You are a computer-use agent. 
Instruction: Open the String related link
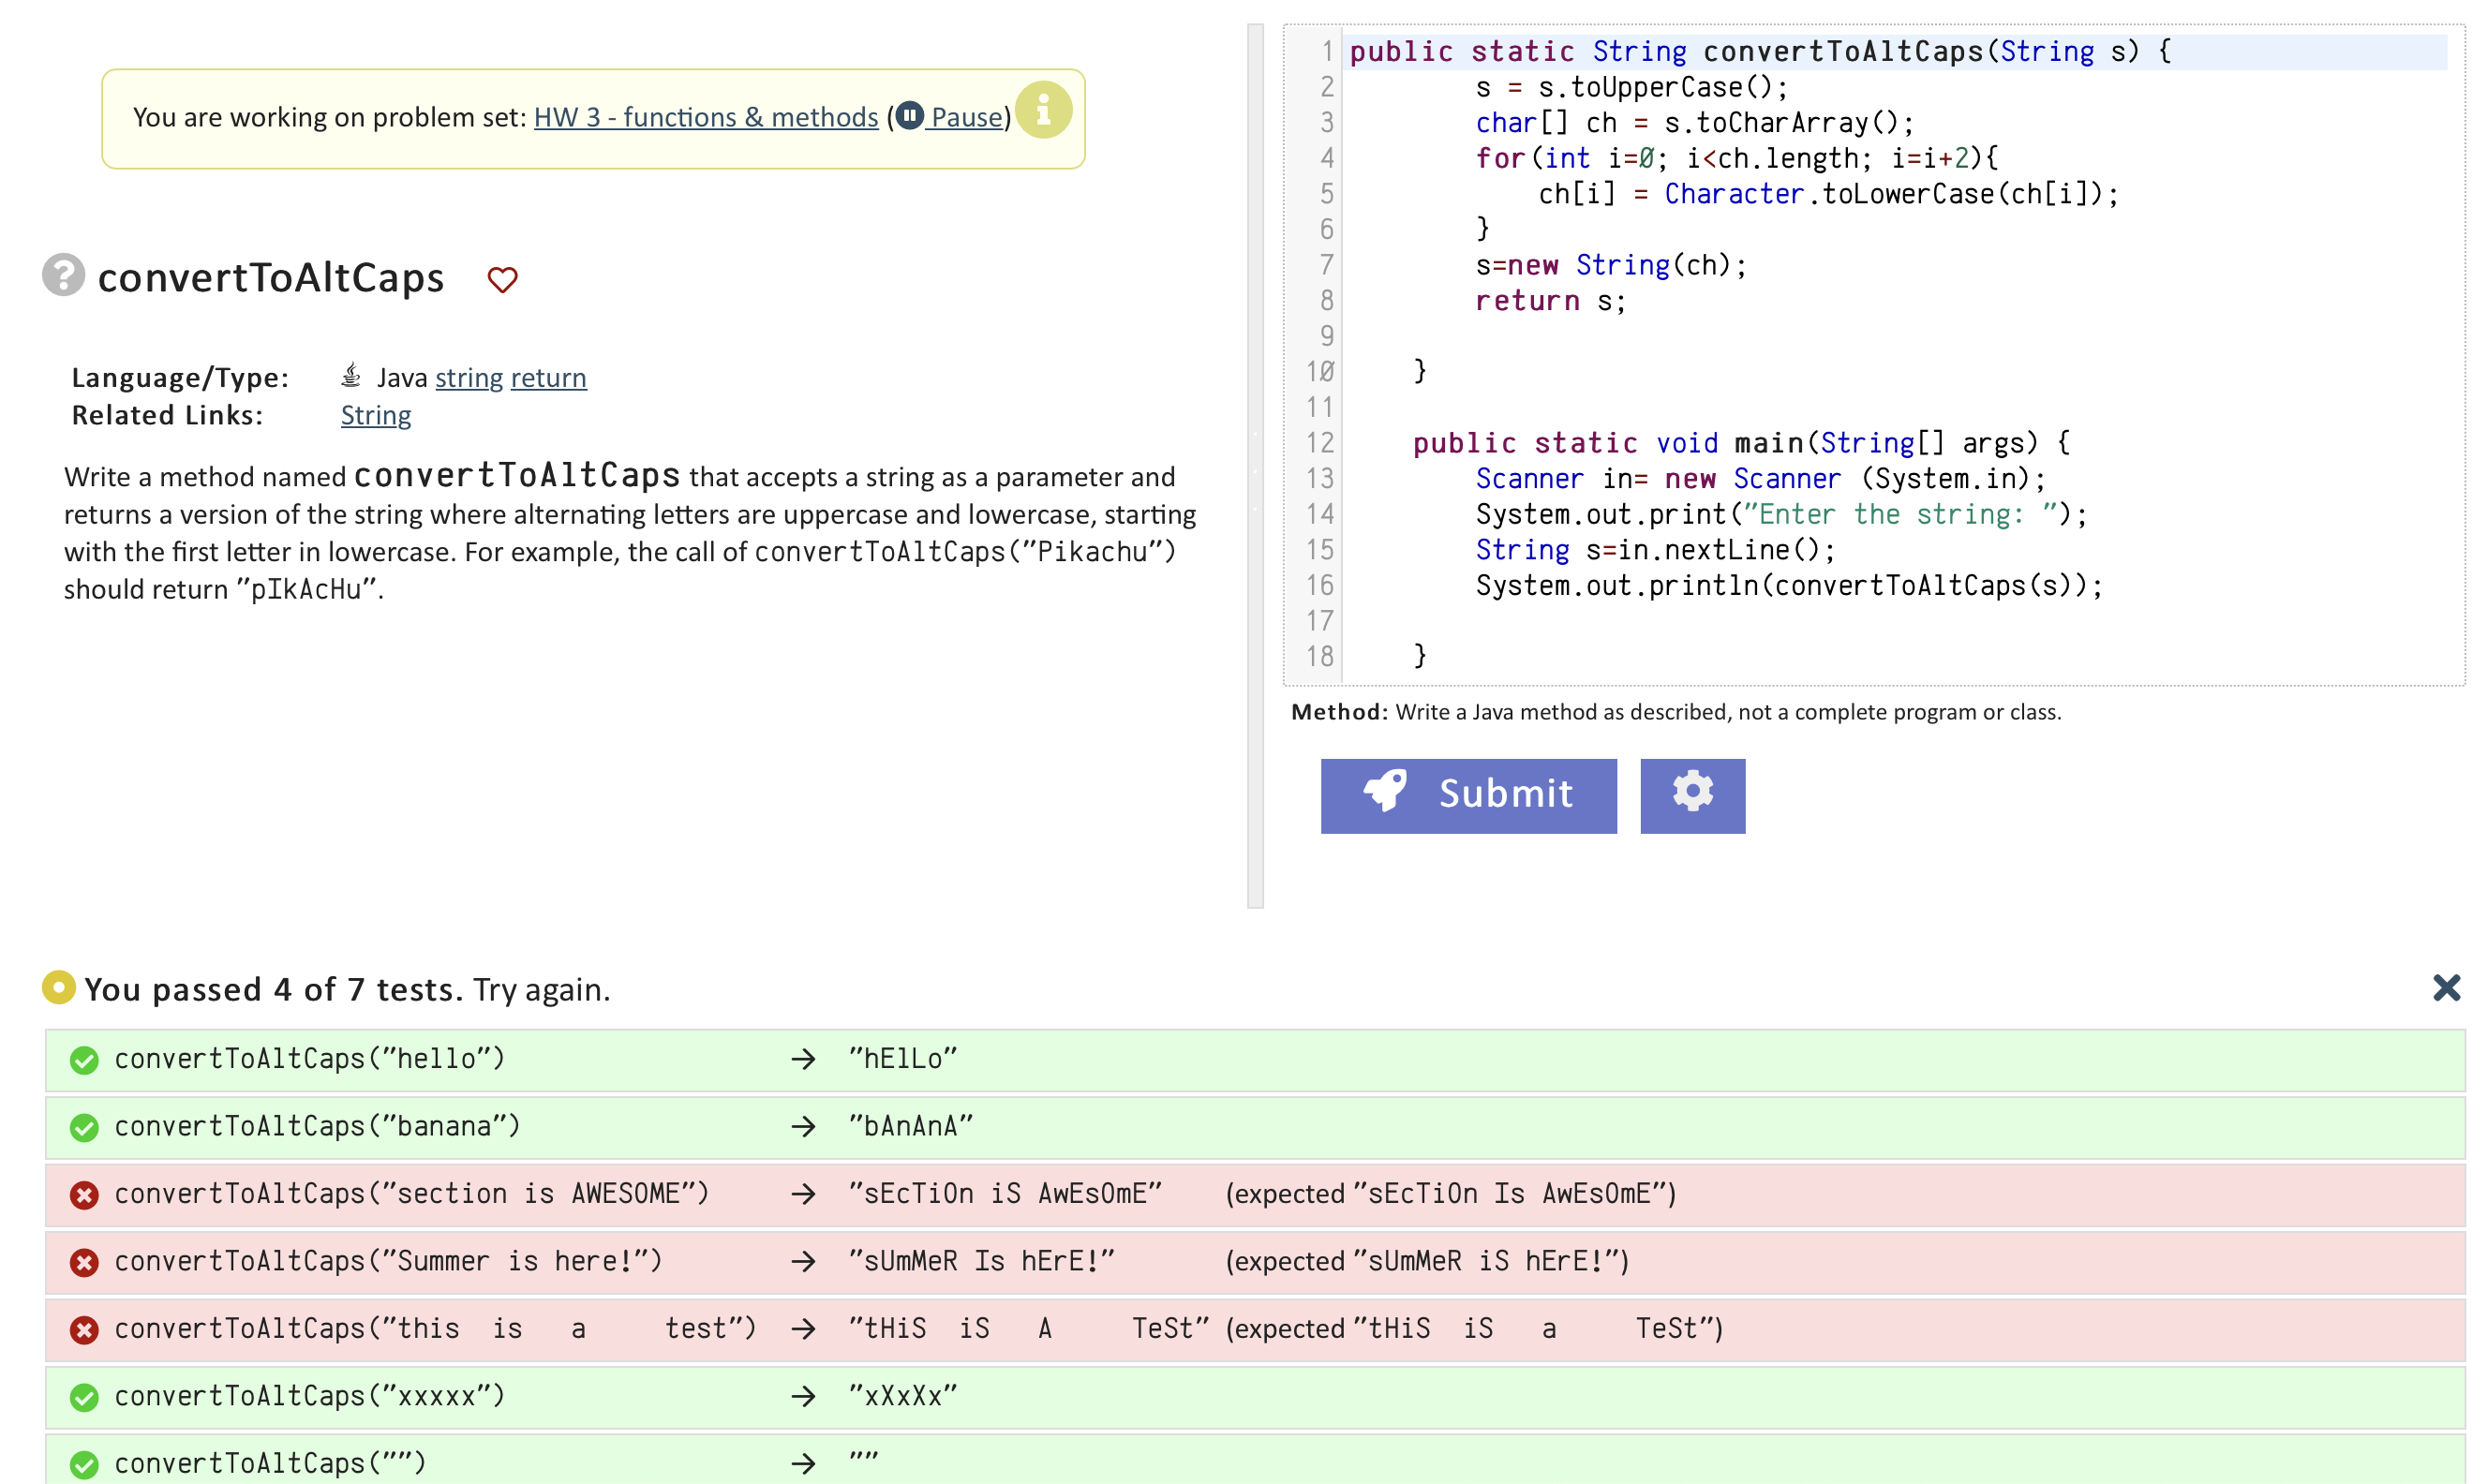click(375, 415)
